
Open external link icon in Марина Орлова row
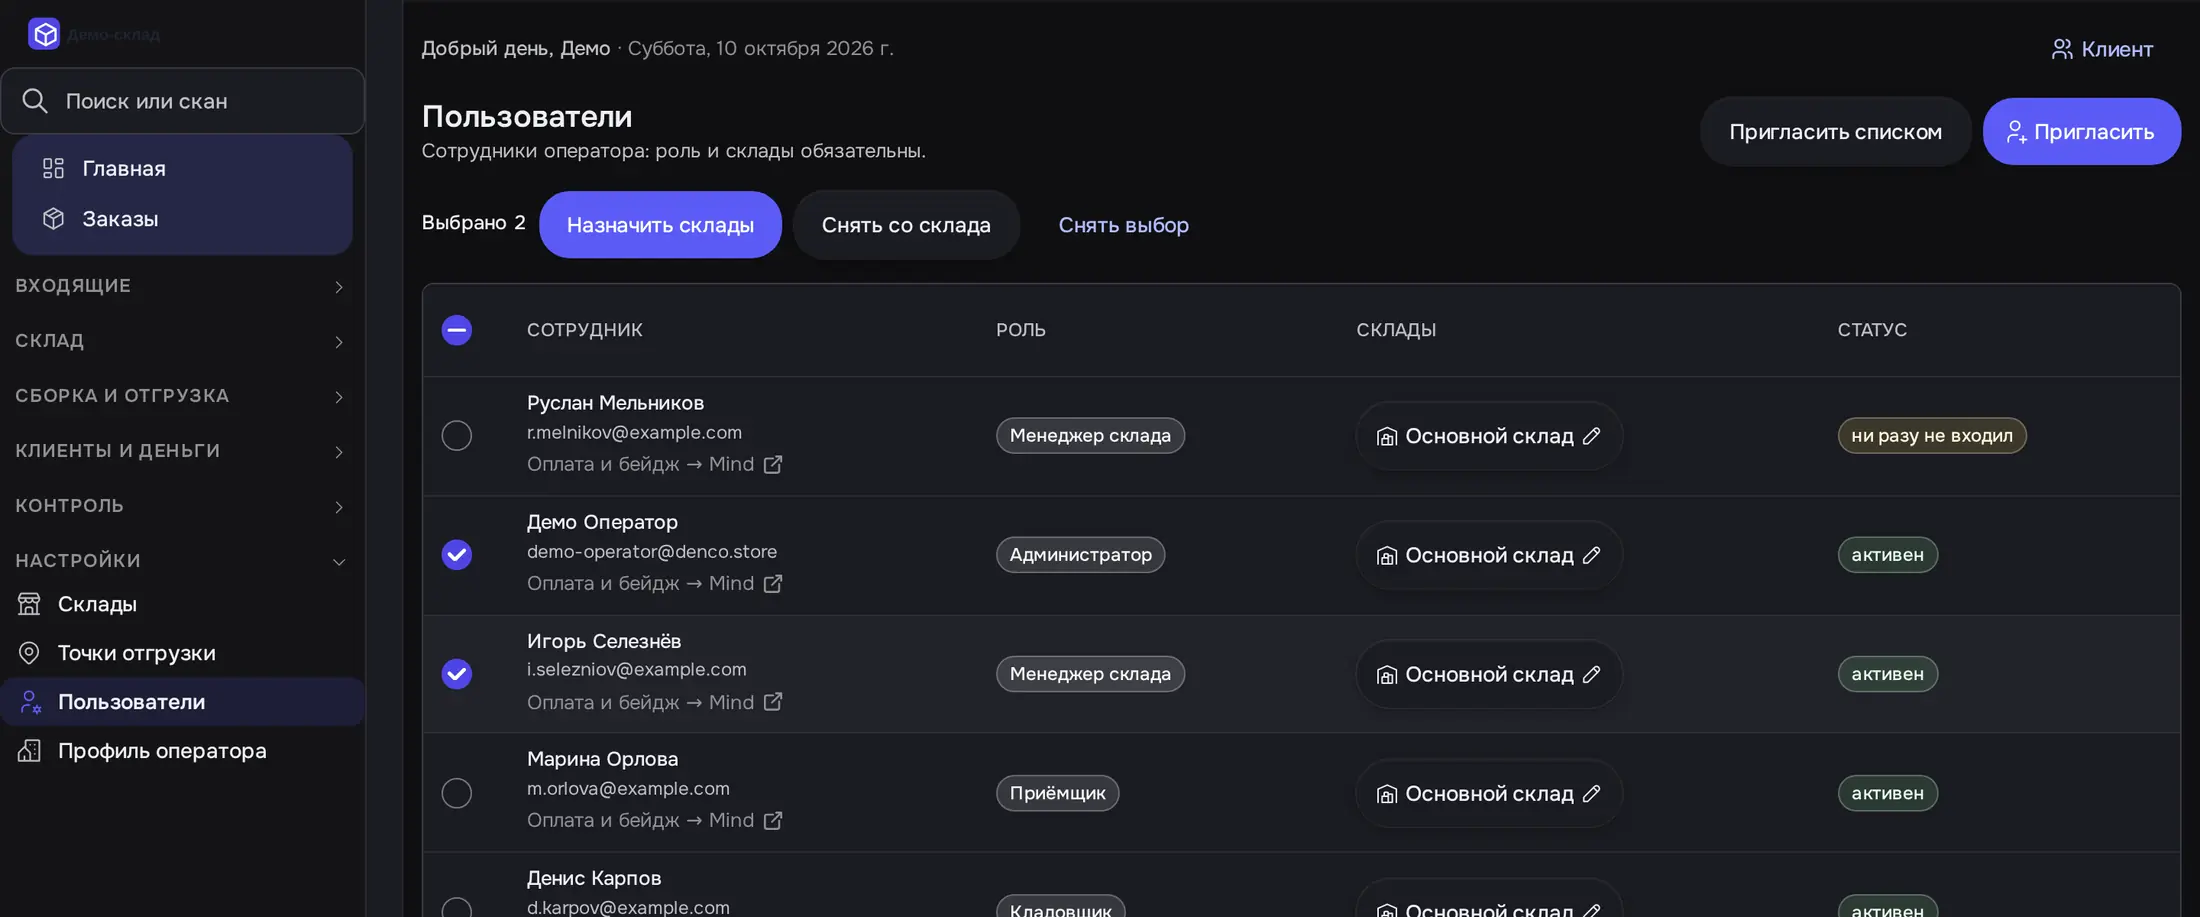(x=773, y=820)
